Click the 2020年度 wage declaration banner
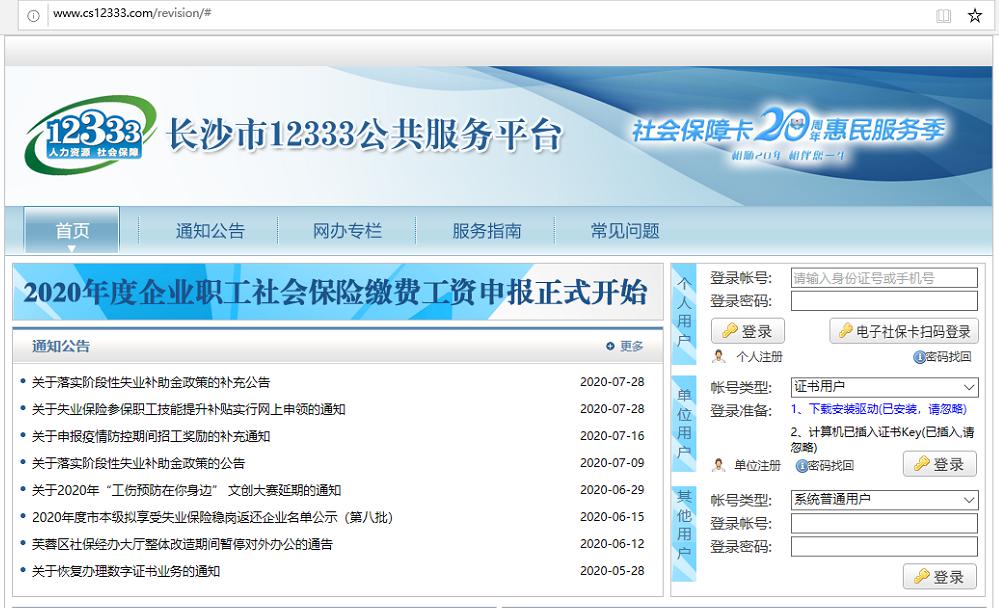Viewport: 999px width, 608px height. coord(336,292)
